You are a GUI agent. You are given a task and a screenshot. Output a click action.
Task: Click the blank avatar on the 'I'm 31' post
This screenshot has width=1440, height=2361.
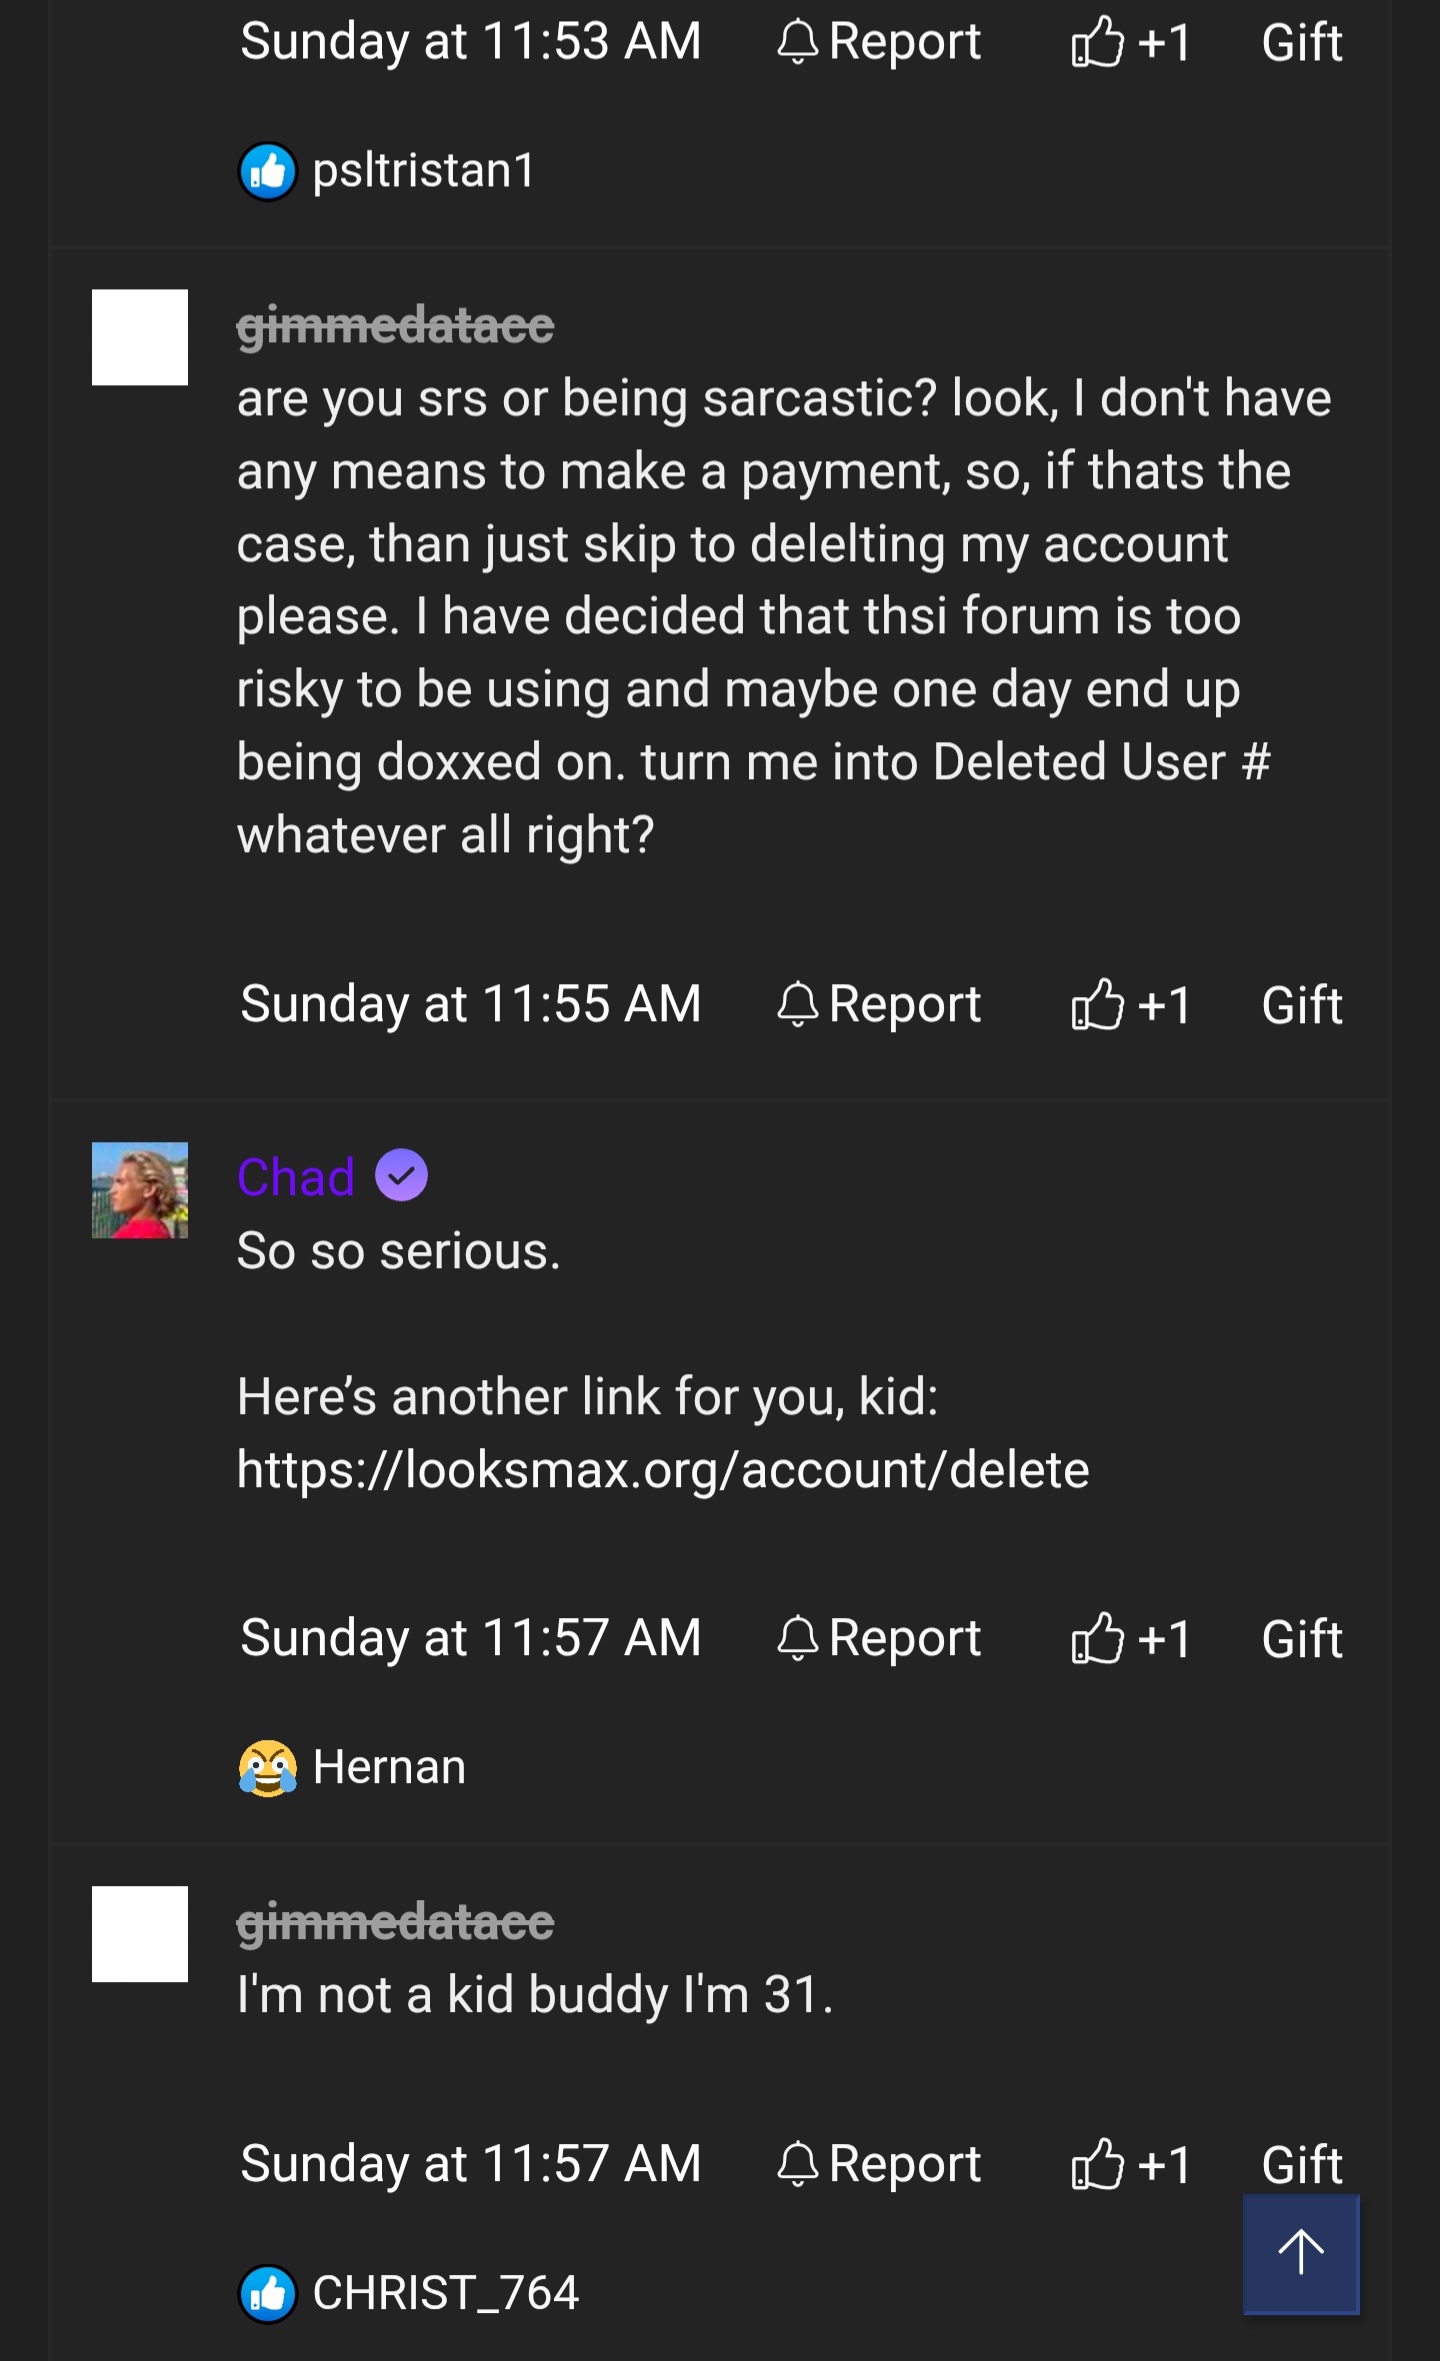click(x=140, y=1934)
